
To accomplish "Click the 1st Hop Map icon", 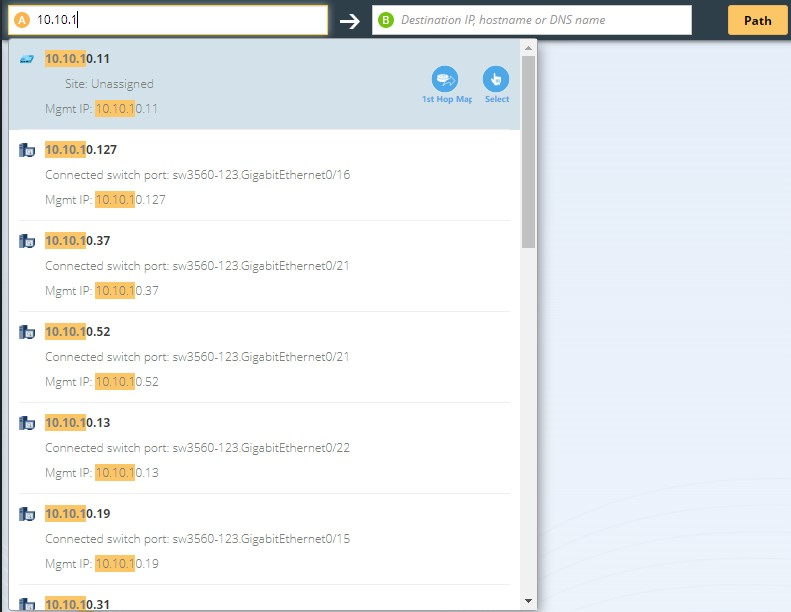I will (444, 79).
